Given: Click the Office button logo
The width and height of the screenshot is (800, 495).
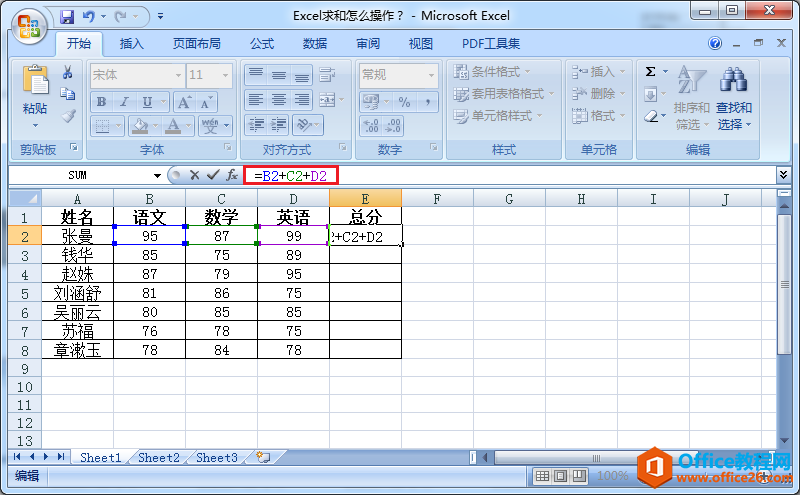Looking at the screenshot, I should click(x=29, y=26).
